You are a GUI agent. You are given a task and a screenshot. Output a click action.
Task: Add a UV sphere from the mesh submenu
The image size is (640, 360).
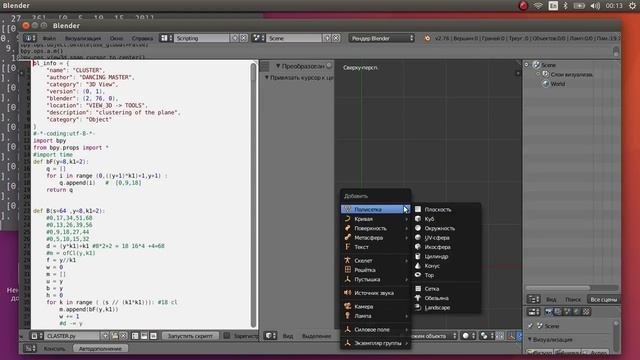[x=446, y=238]
